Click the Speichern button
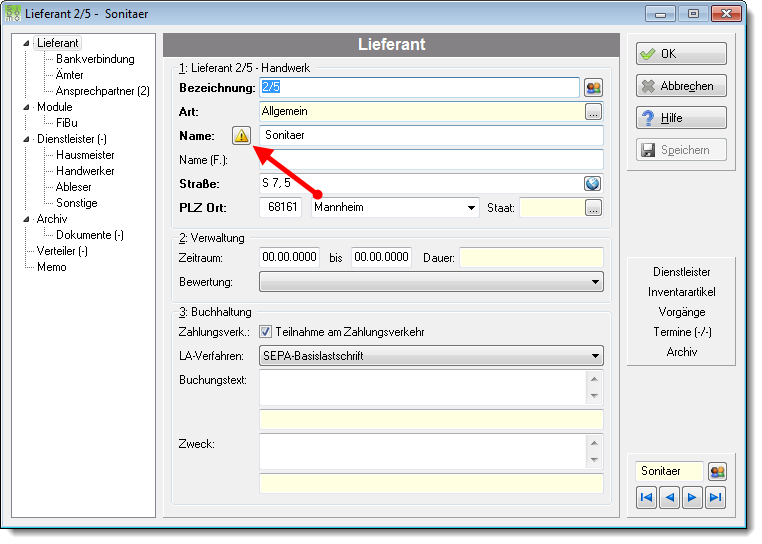 point(681,150)
